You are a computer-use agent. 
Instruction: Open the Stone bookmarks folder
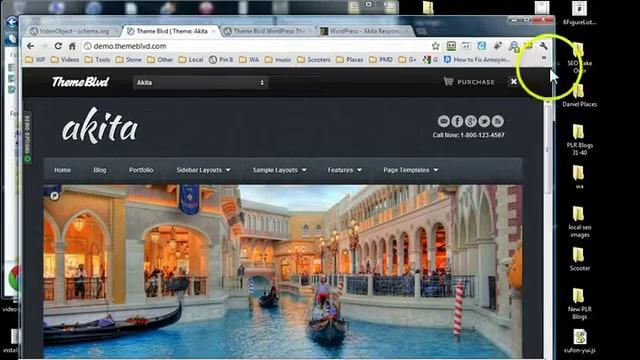[x=129, y=60]
